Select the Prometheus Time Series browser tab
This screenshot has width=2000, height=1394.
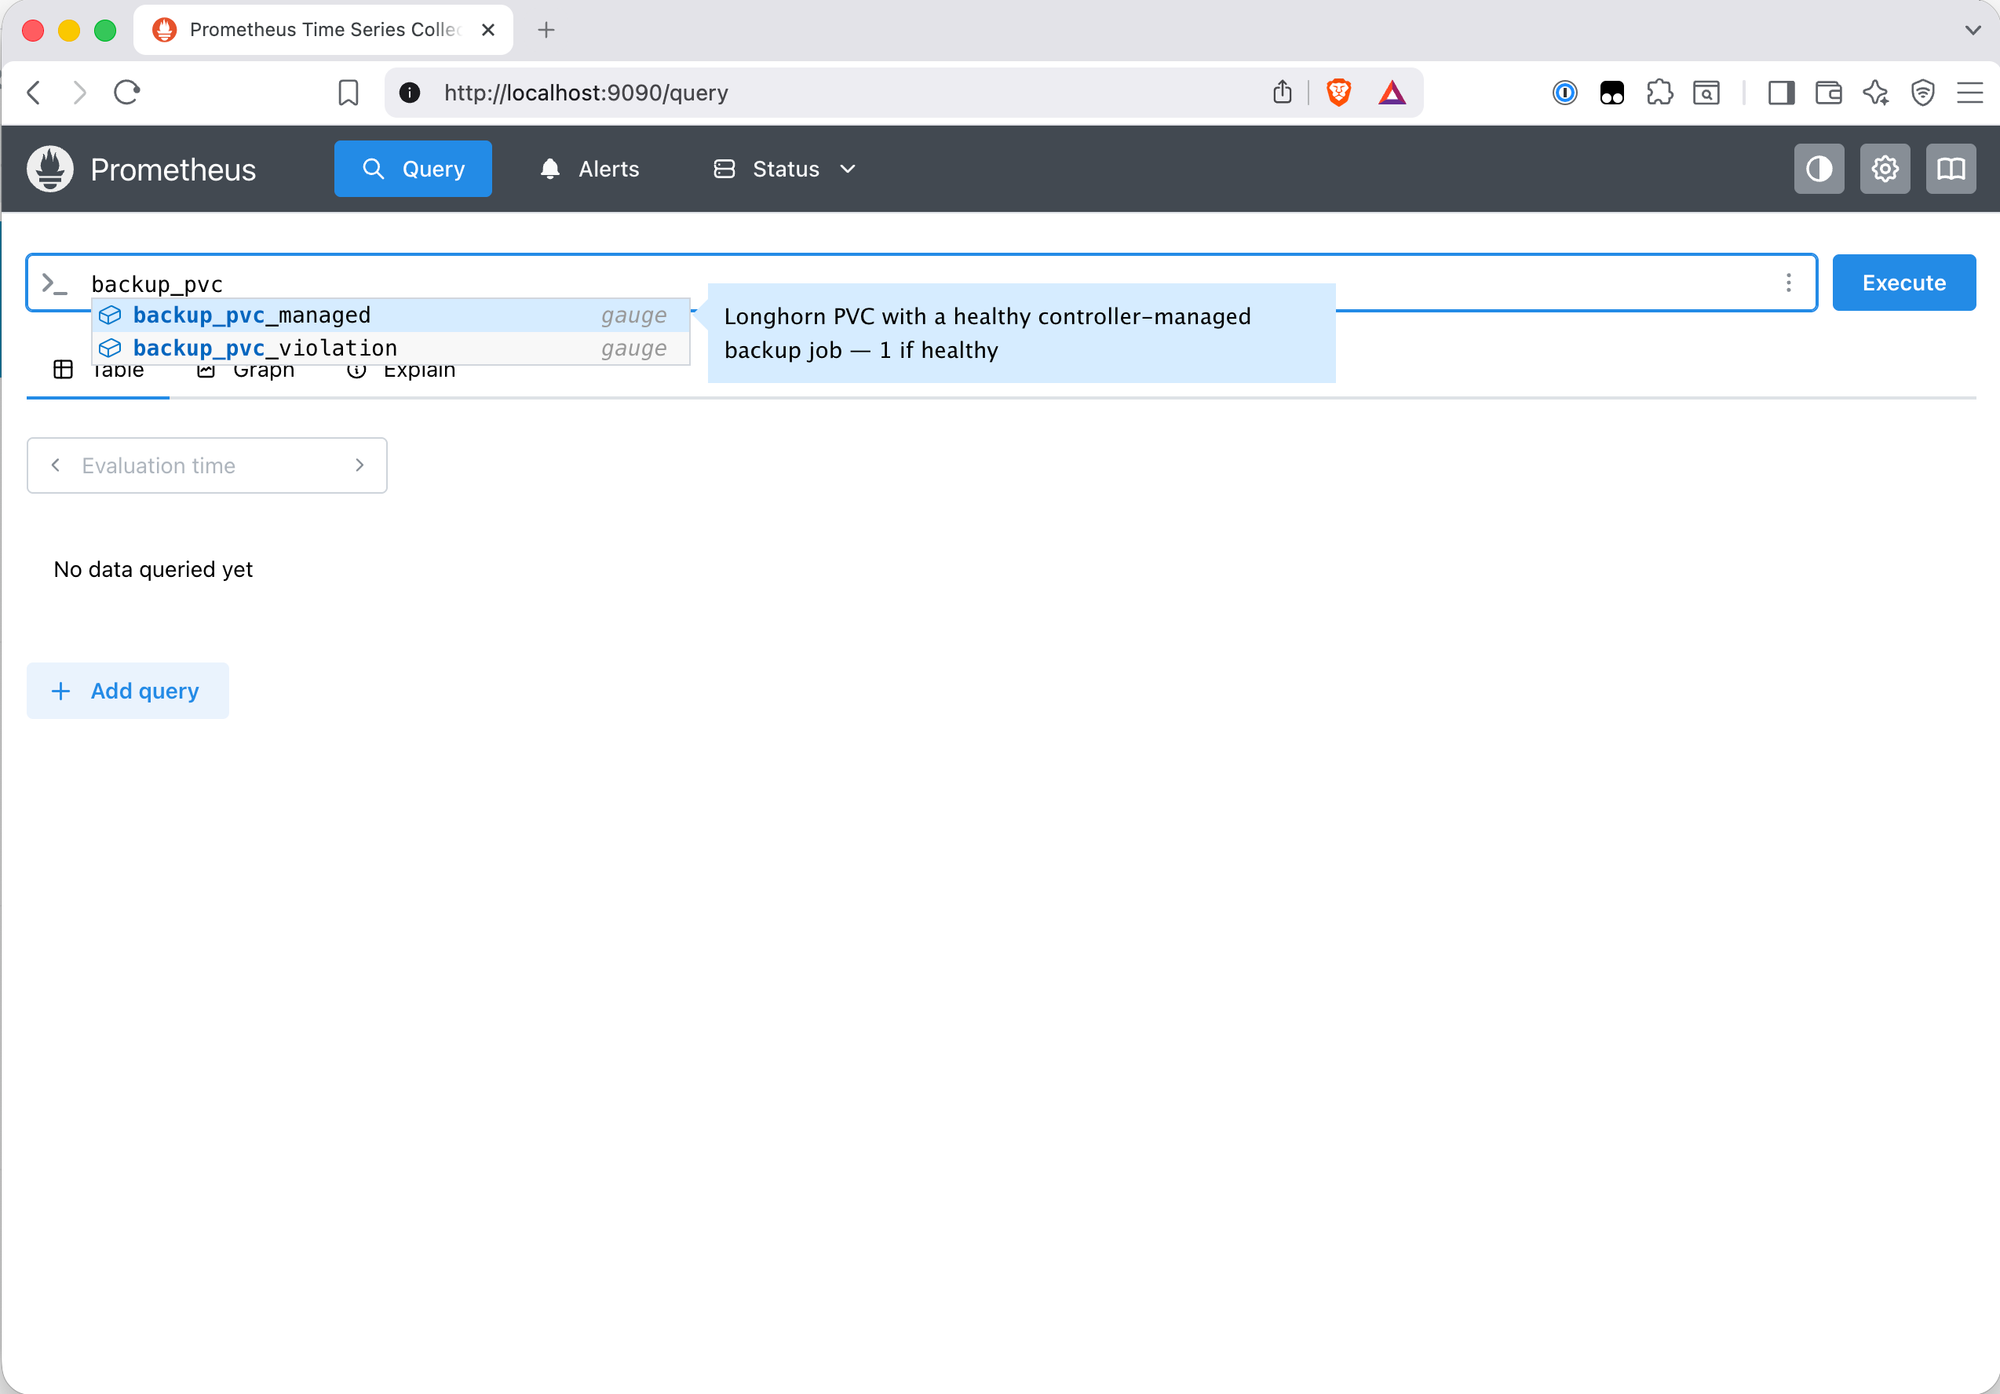[x=323, y=30]
